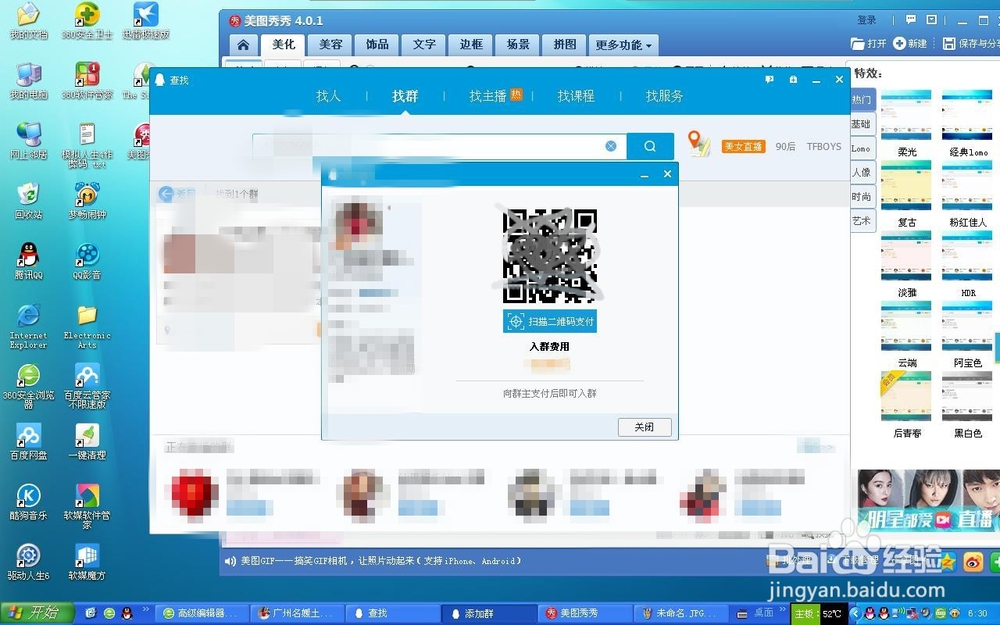This screenshot has width=1000, height=625.
Task: Open Windows 开始 start button
Action: point(38,613)
